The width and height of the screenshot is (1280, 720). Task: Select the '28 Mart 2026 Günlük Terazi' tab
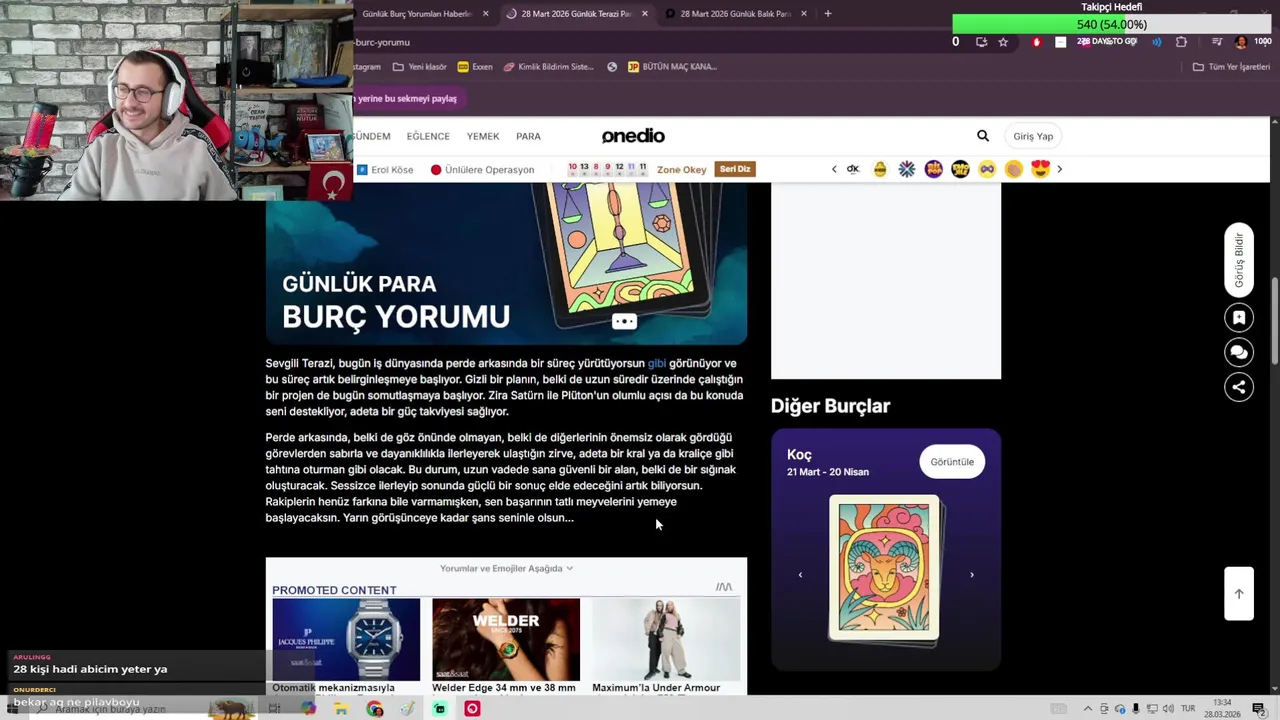[577, 14]
